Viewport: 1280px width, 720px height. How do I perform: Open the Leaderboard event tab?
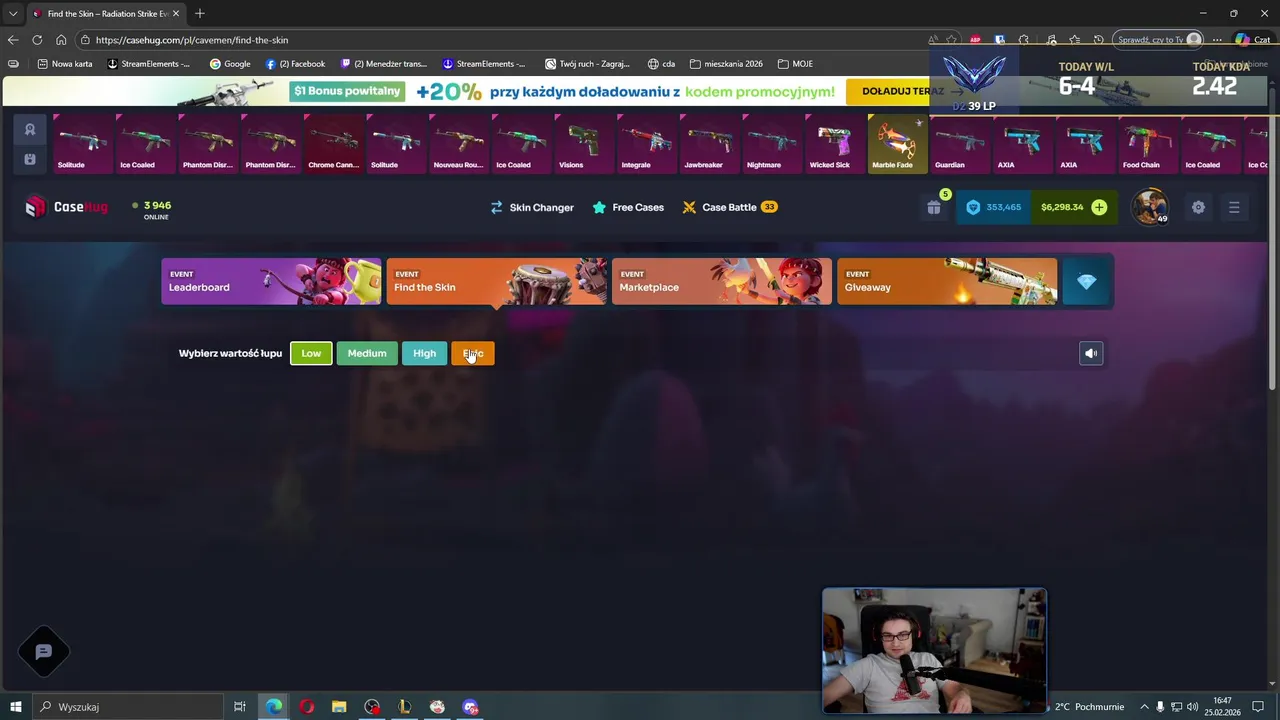tap(271, 282)
